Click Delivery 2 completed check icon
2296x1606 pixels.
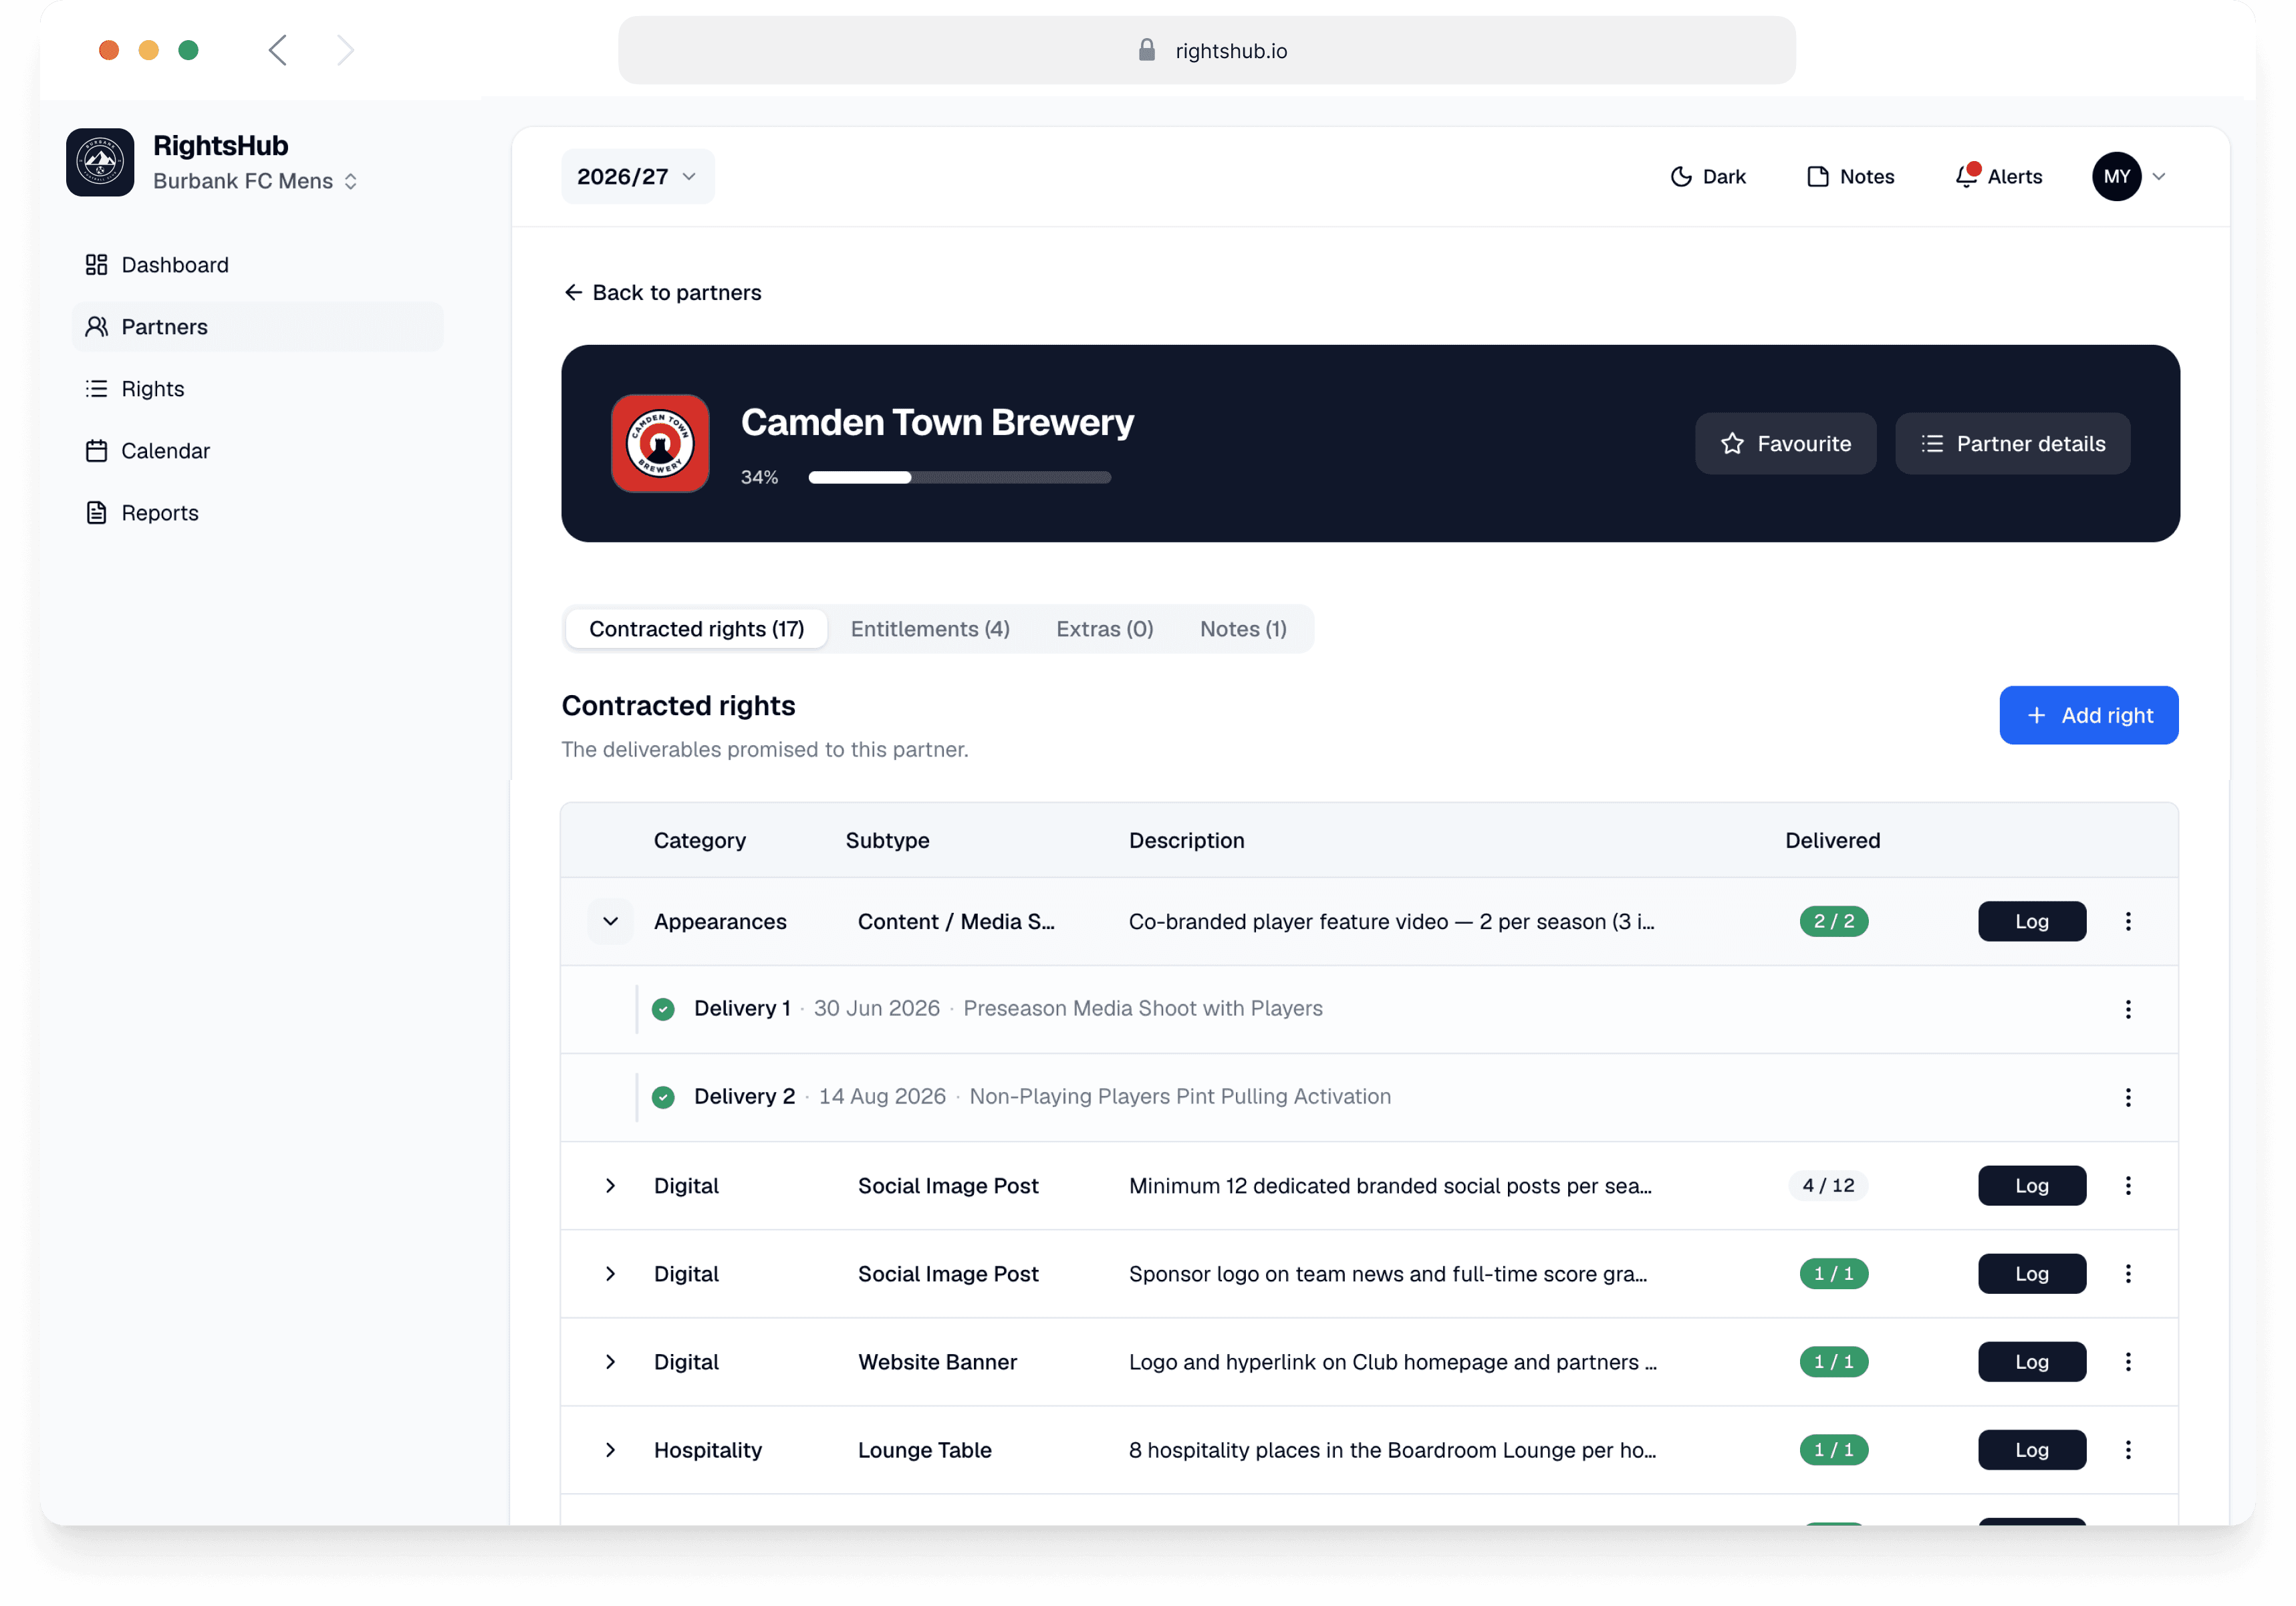[x=663, y=1097]
